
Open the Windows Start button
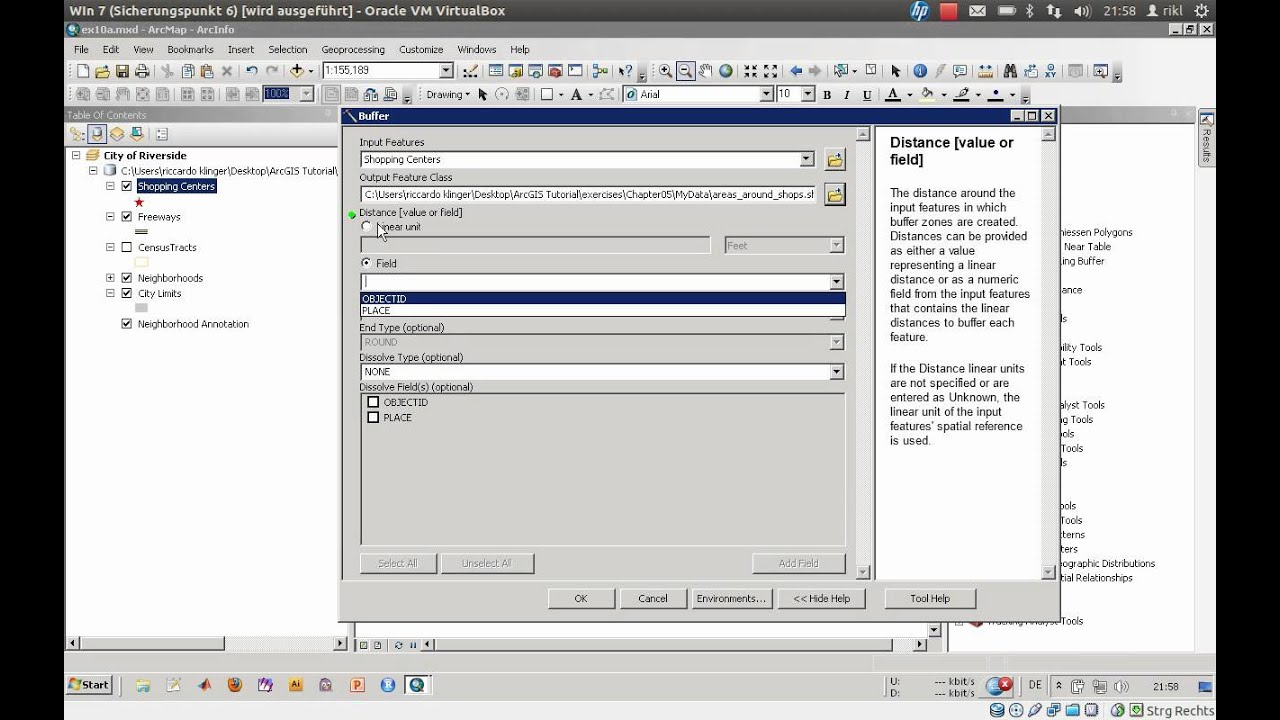pos(89,685)
